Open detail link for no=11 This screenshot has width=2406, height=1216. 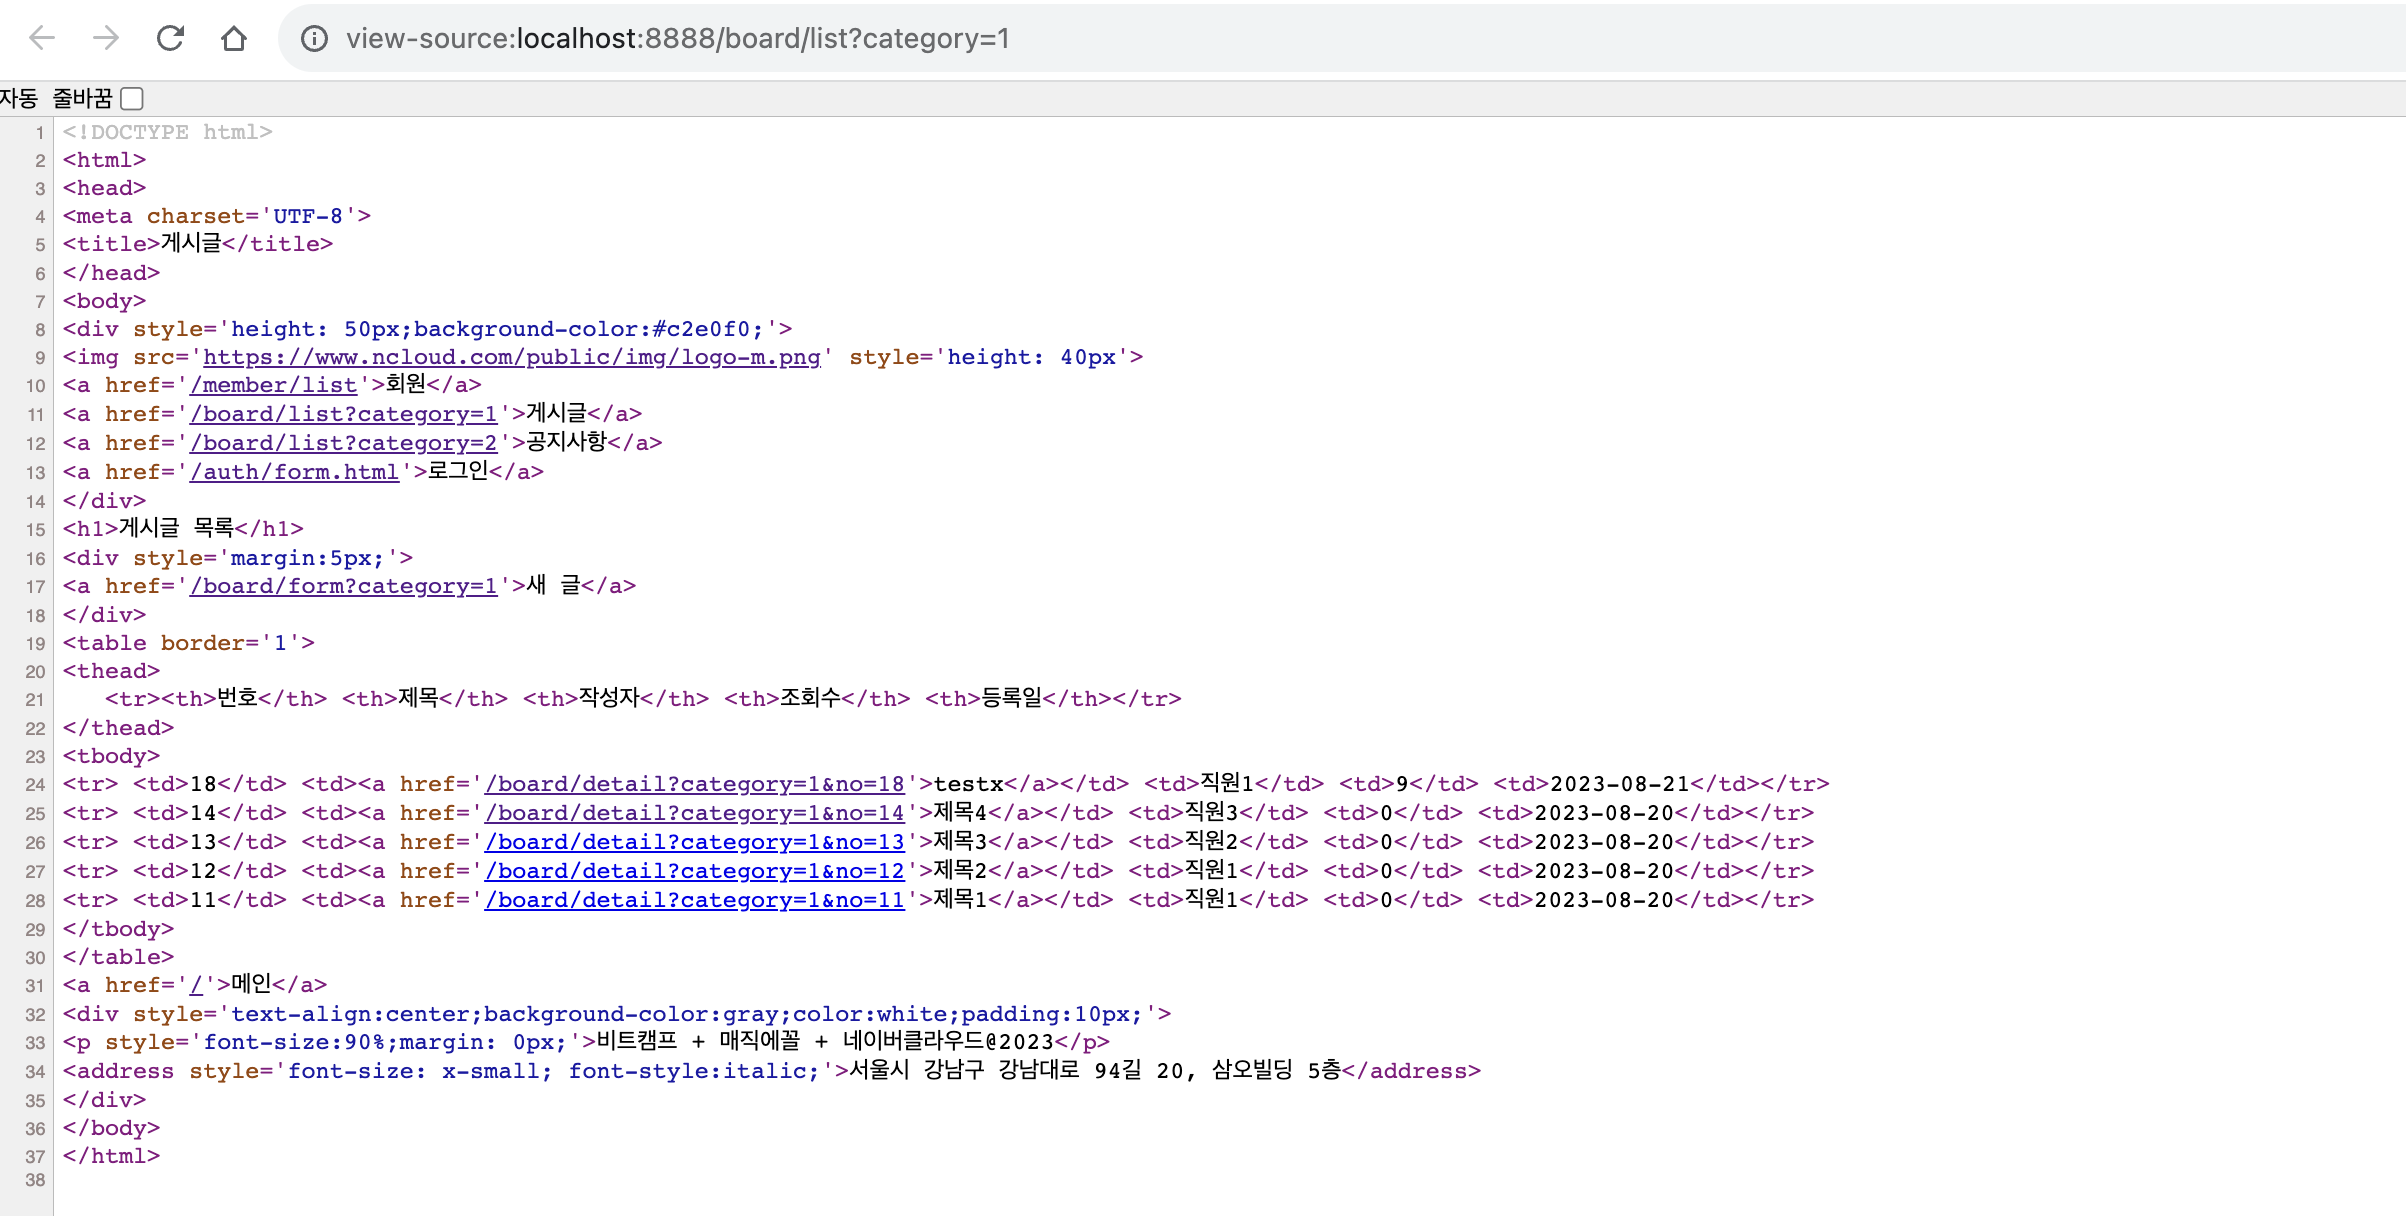click(x=694, y=900)
